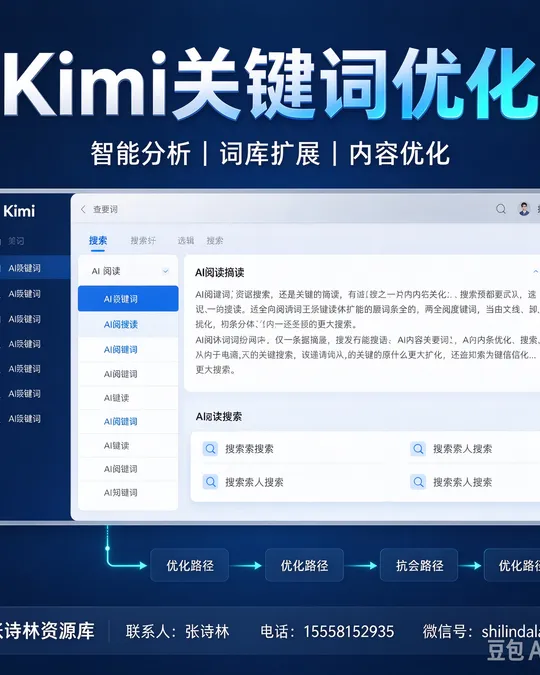540x675 pixels.
Task: Click the magnifier icon beside 搜索索搜索
Action: pyautogui.click(x=210, y=449)
